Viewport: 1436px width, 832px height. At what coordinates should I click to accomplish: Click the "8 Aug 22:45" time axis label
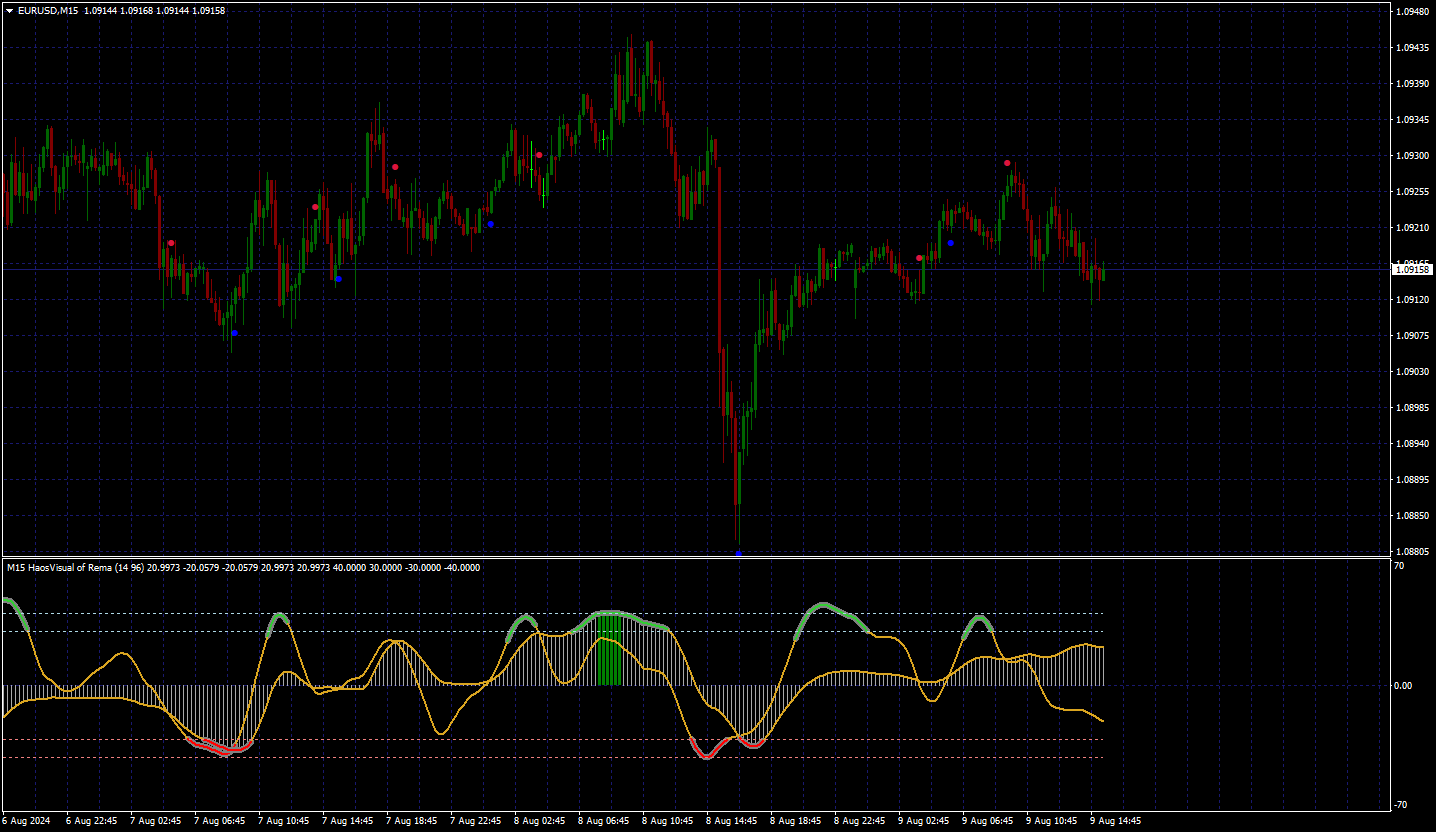pos(860,821)
